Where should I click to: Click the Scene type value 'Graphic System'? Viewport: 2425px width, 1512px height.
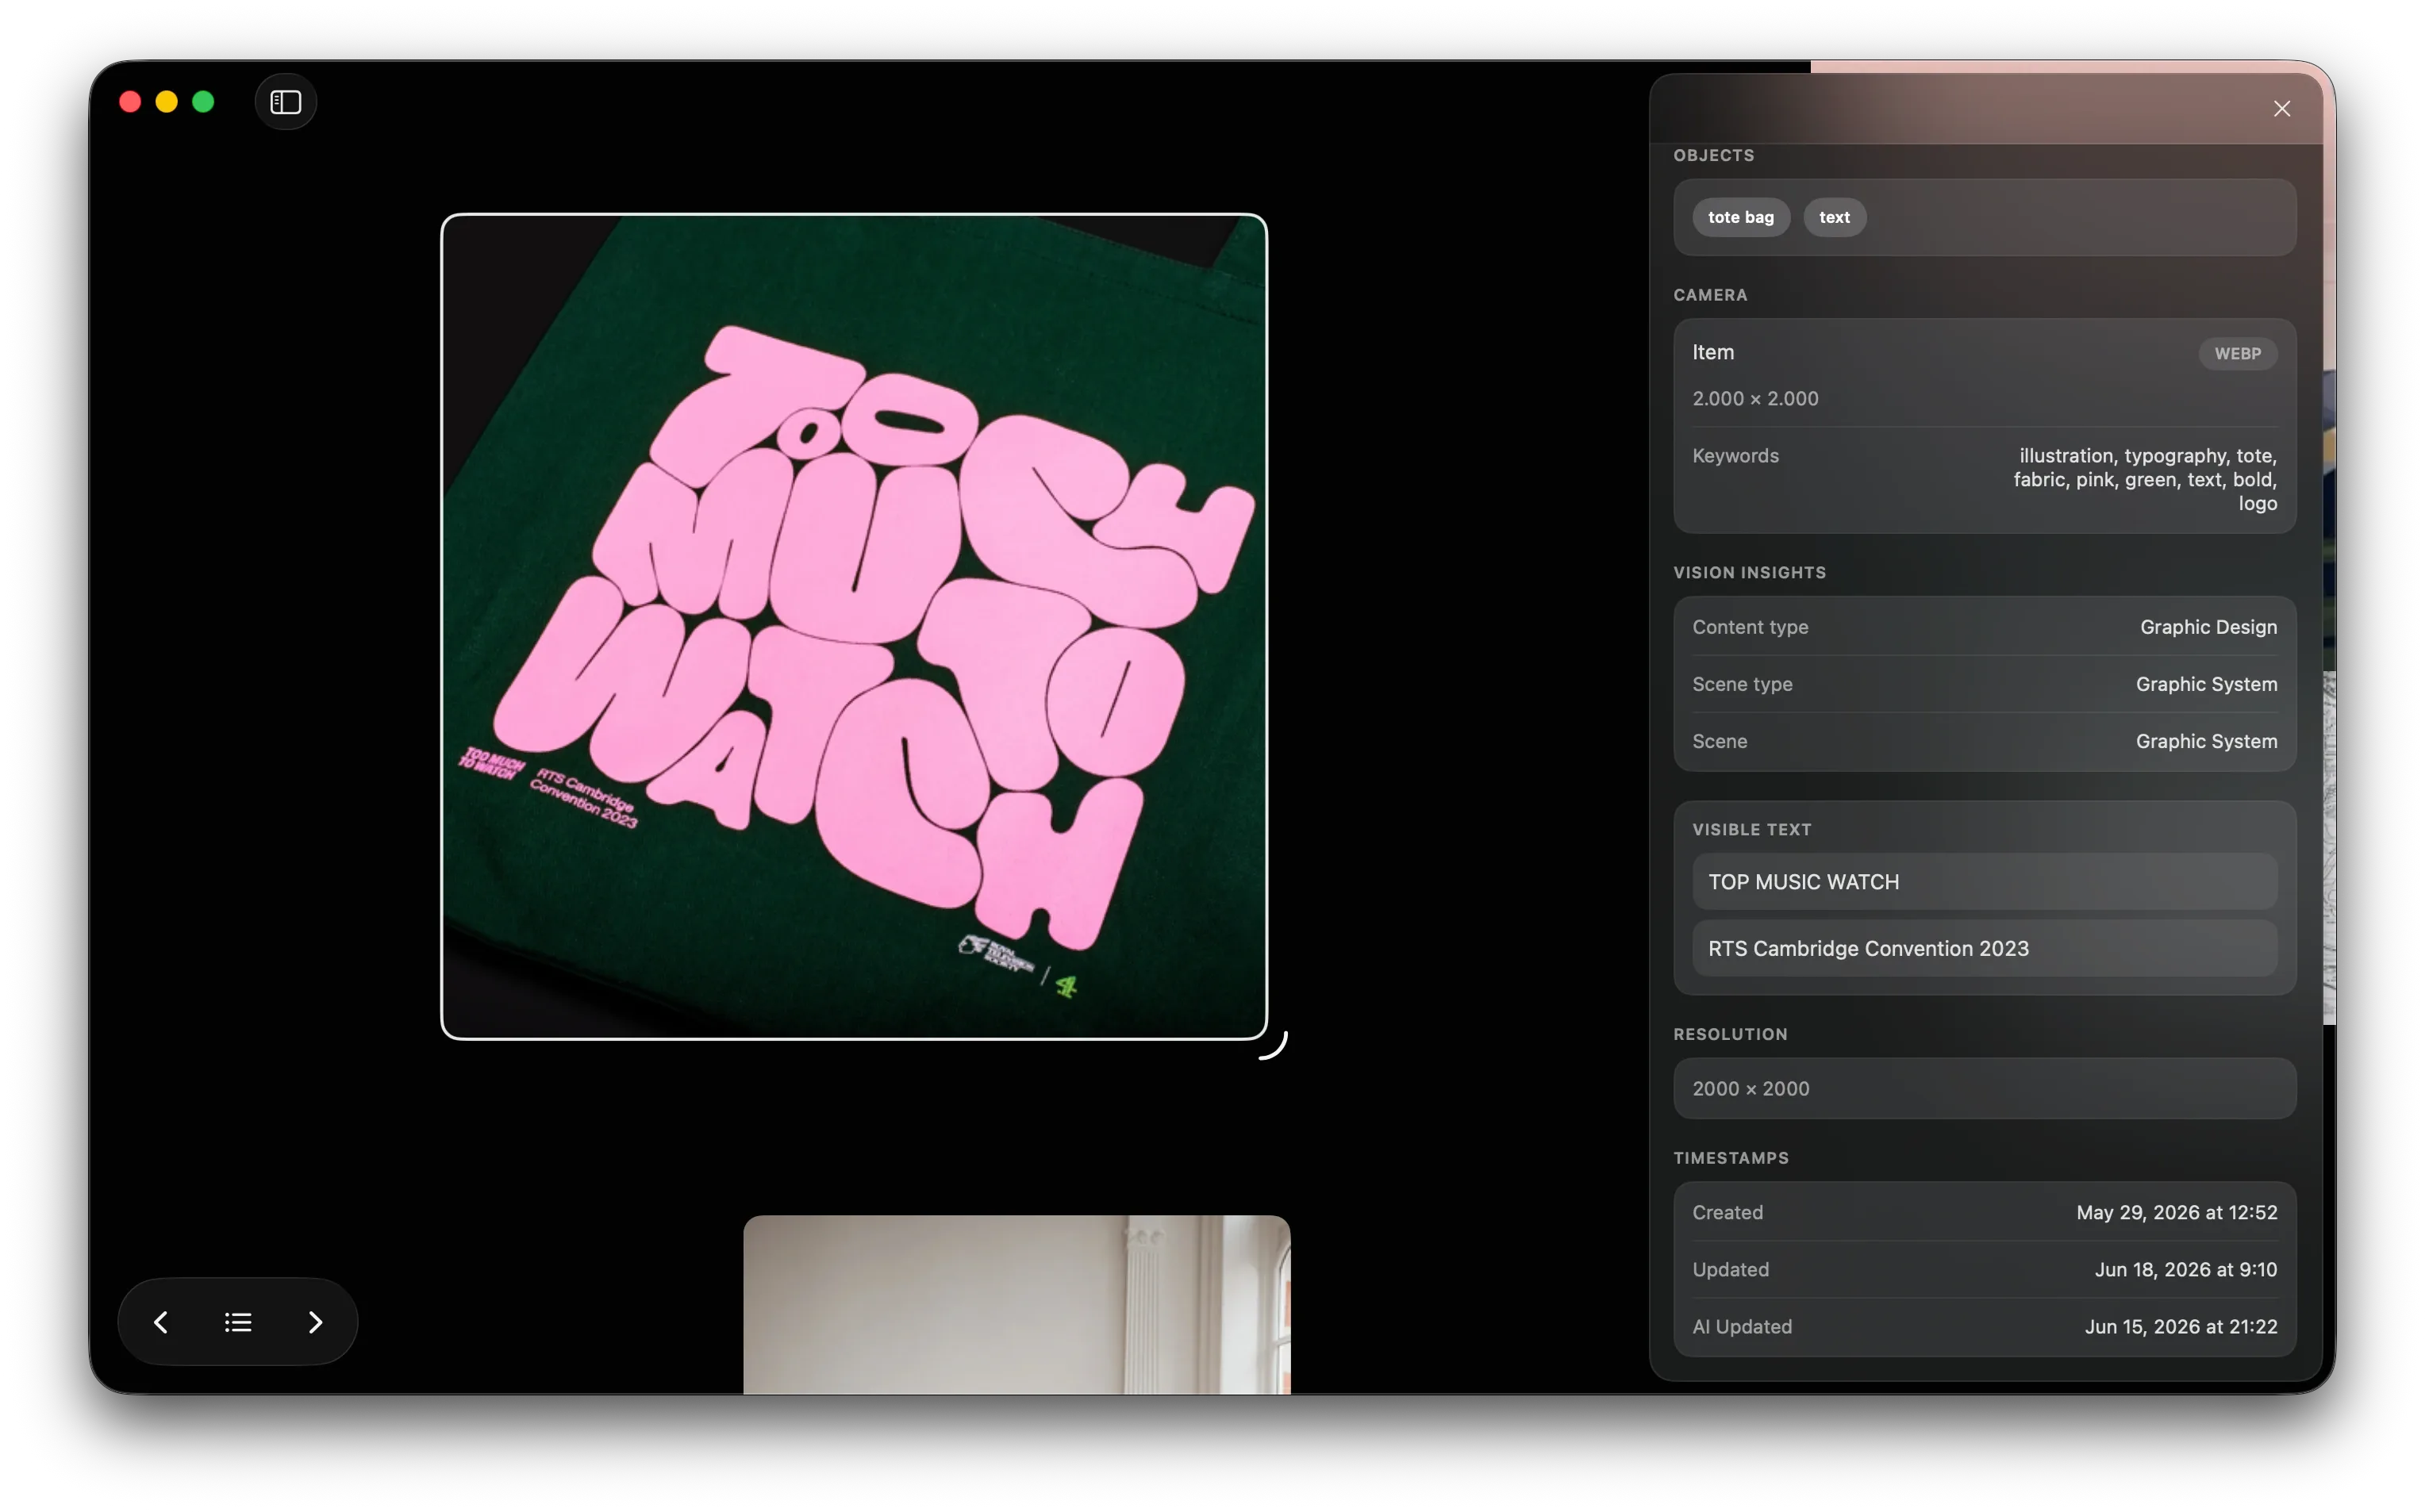coord(2206,684)
